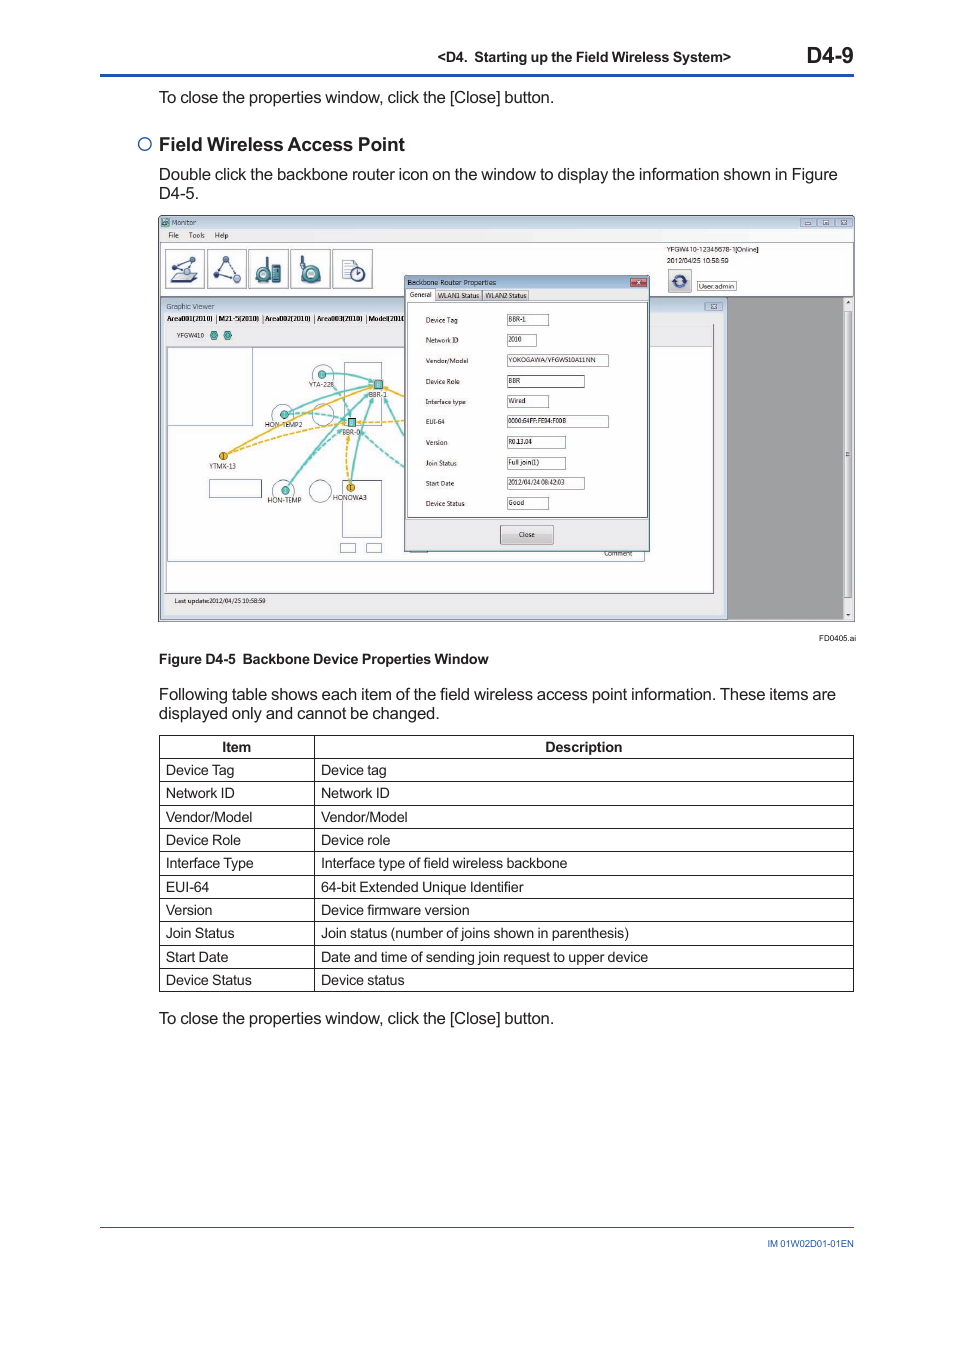Open the File menu

click(x=173, y=236)
